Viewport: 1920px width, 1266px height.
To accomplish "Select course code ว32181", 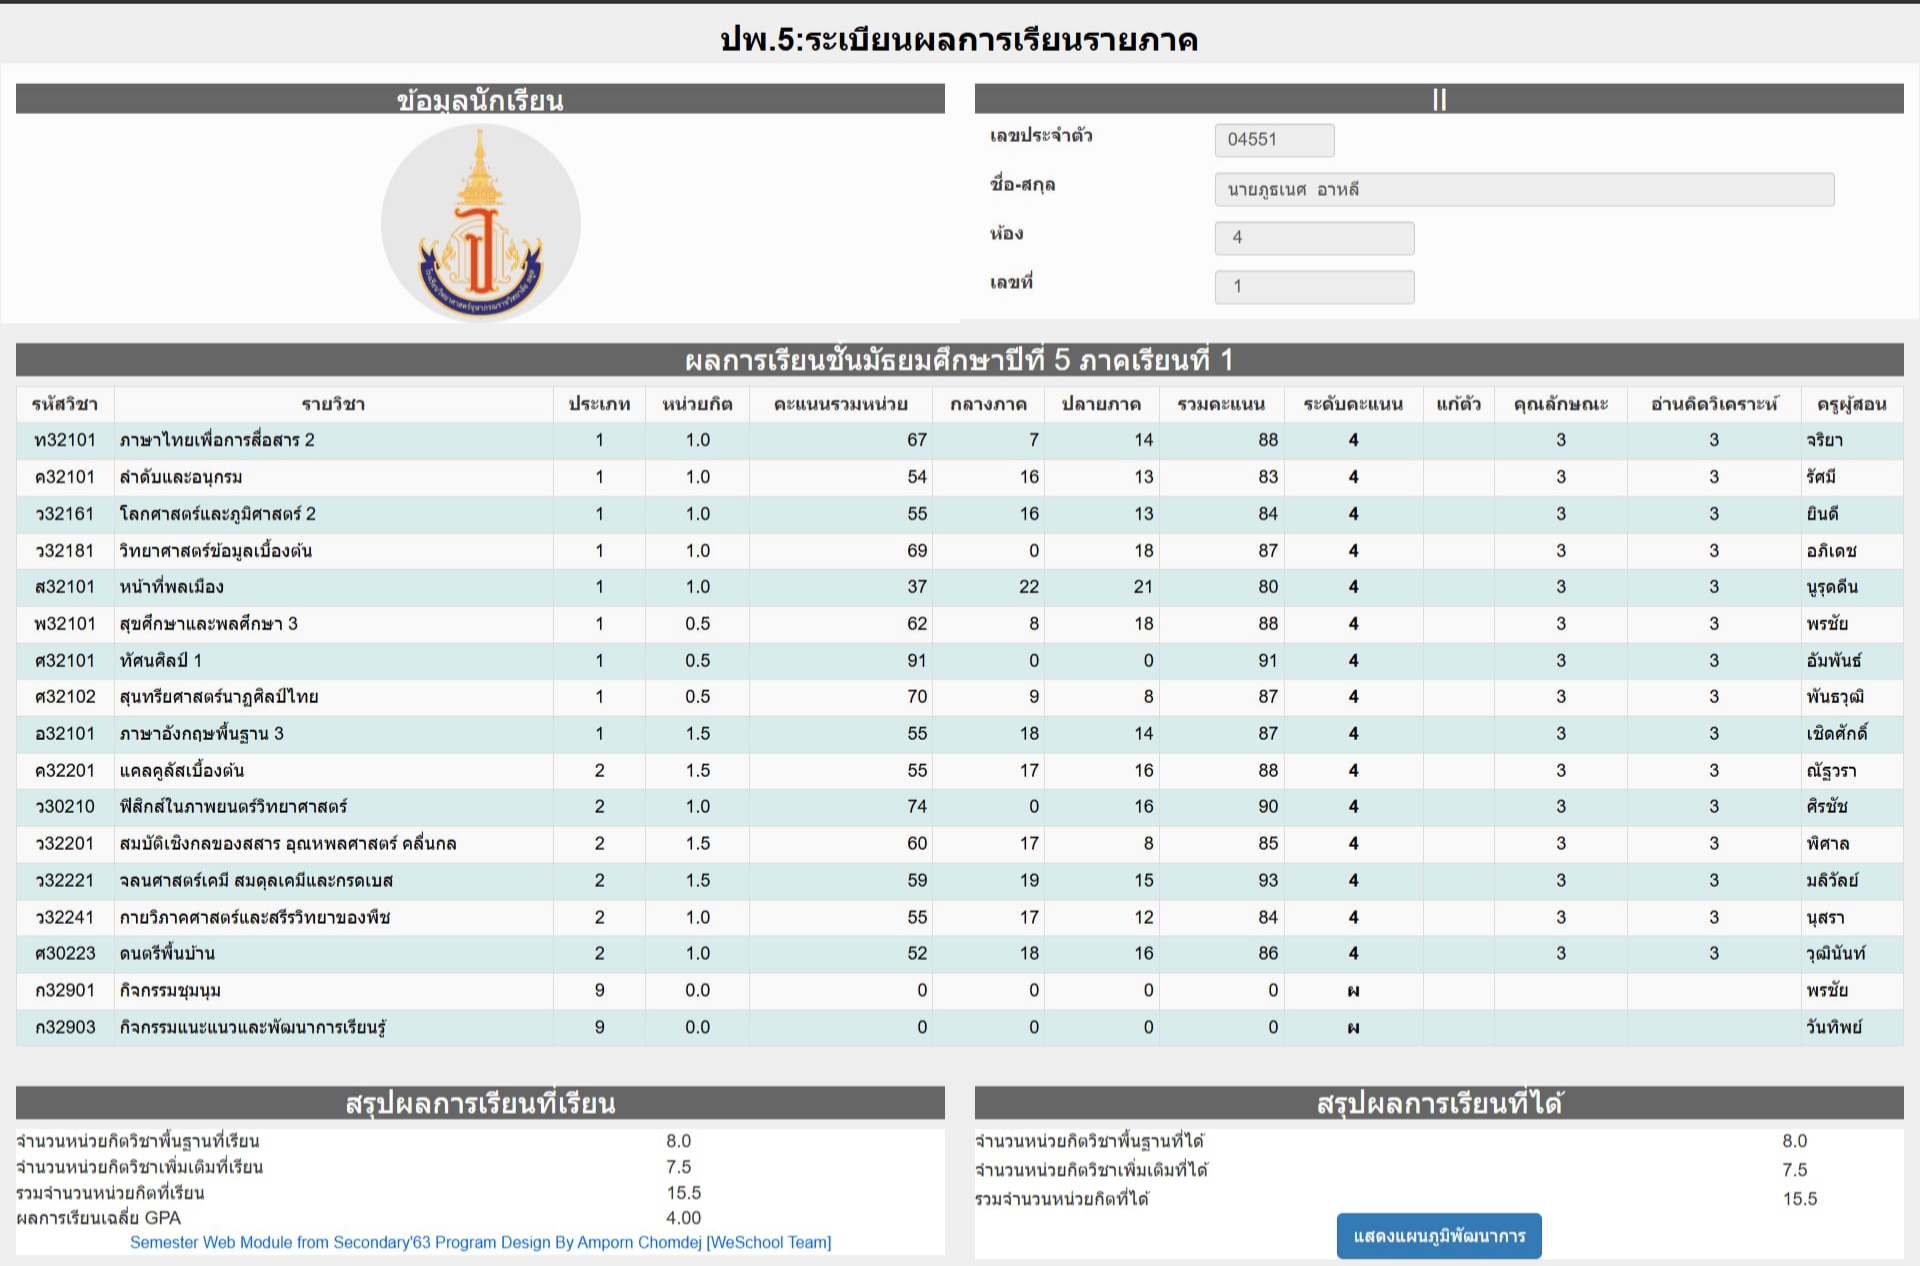I will (x=65, y=551).
